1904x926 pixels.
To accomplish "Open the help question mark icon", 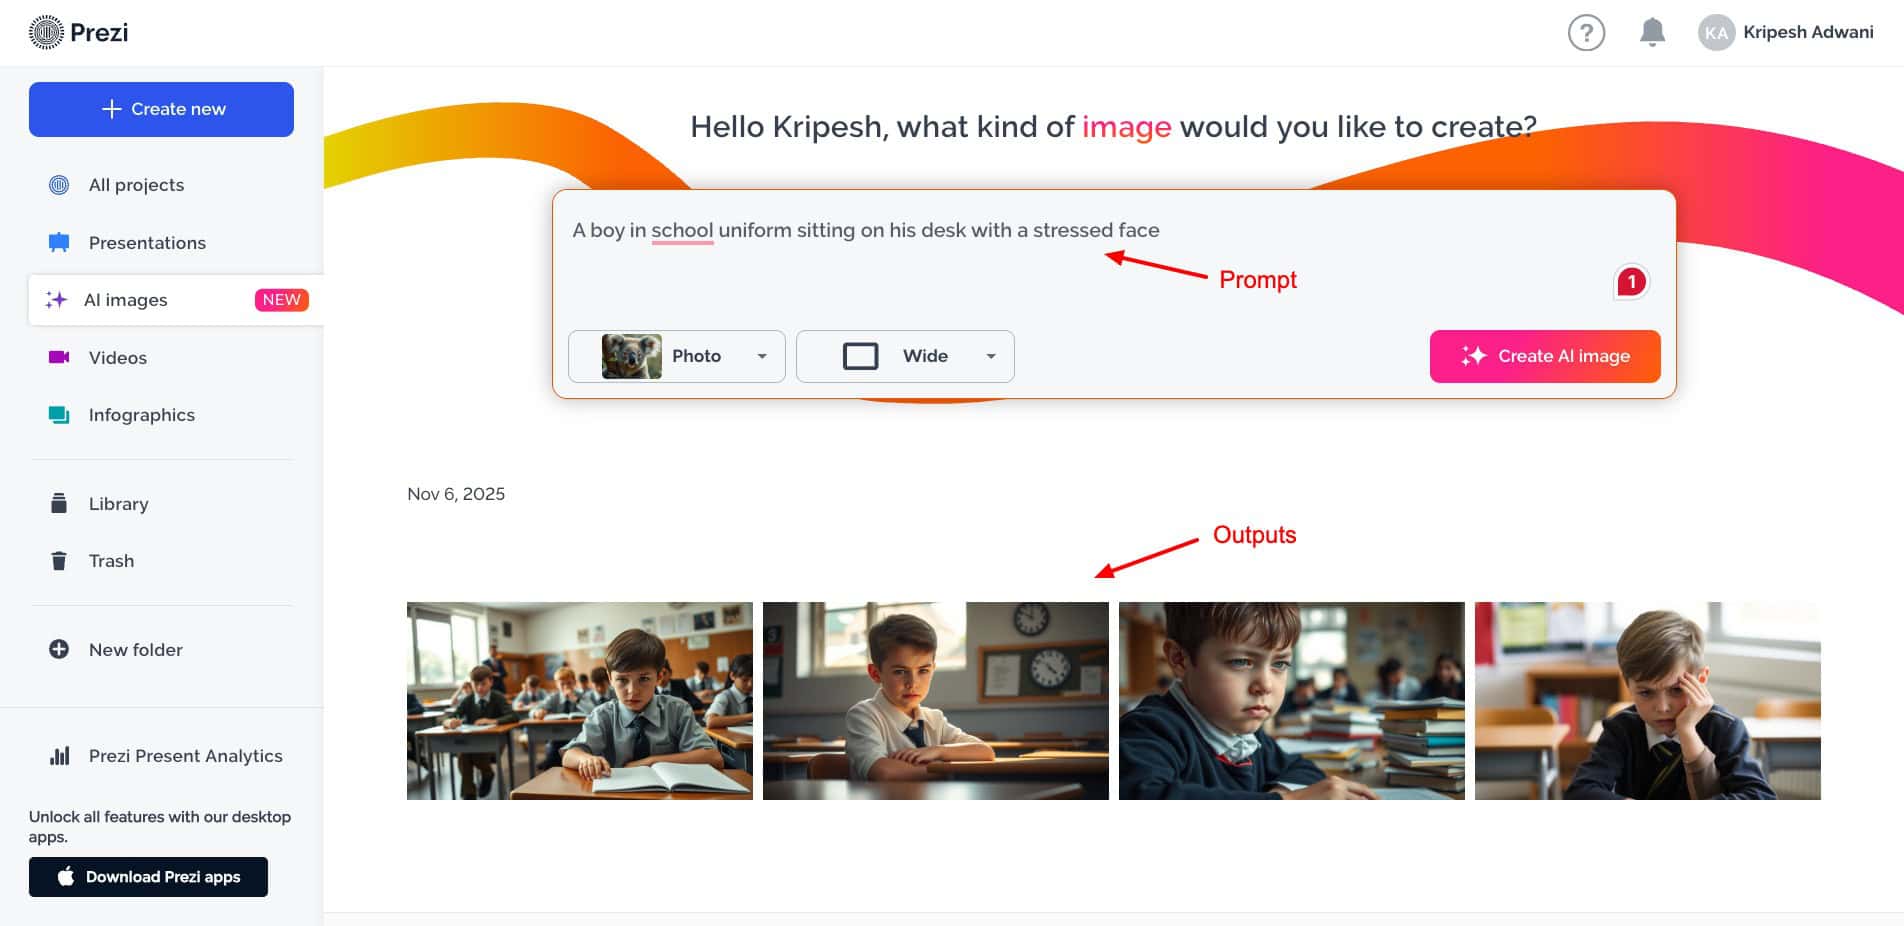I will [x=1586, y=33].
